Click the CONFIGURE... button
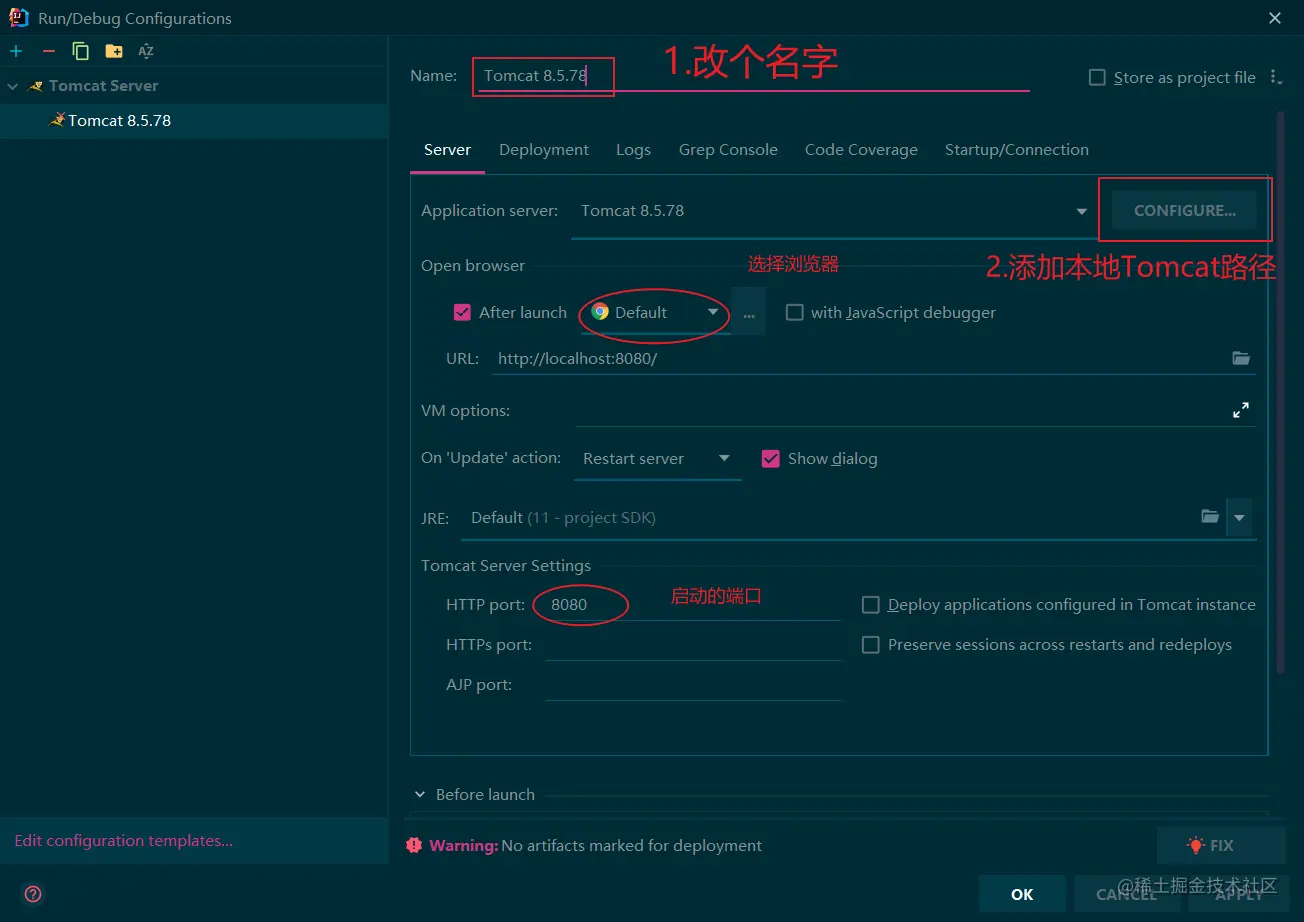 click(x=1185, y=211)
